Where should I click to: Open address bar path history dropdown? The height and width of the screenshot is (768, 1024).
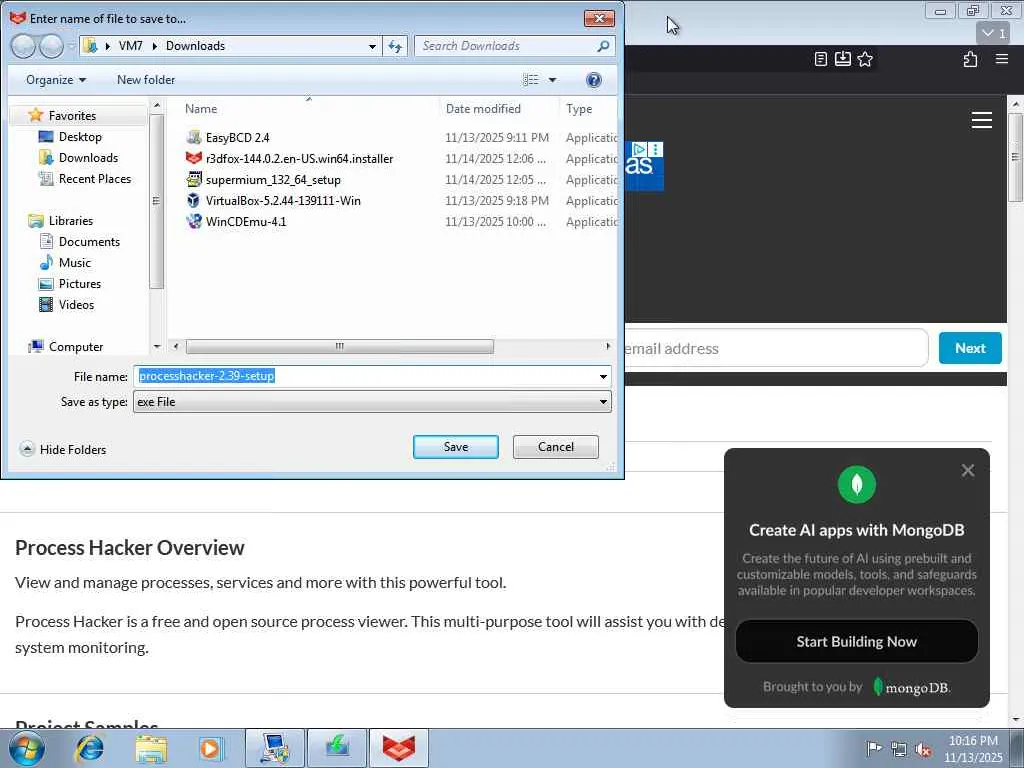[372, 46]
